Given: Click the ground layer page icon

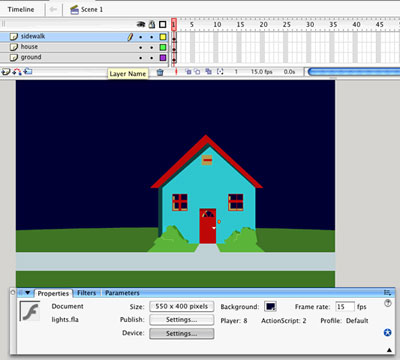Looking at the screenshot, I should (x=14, y=58).
